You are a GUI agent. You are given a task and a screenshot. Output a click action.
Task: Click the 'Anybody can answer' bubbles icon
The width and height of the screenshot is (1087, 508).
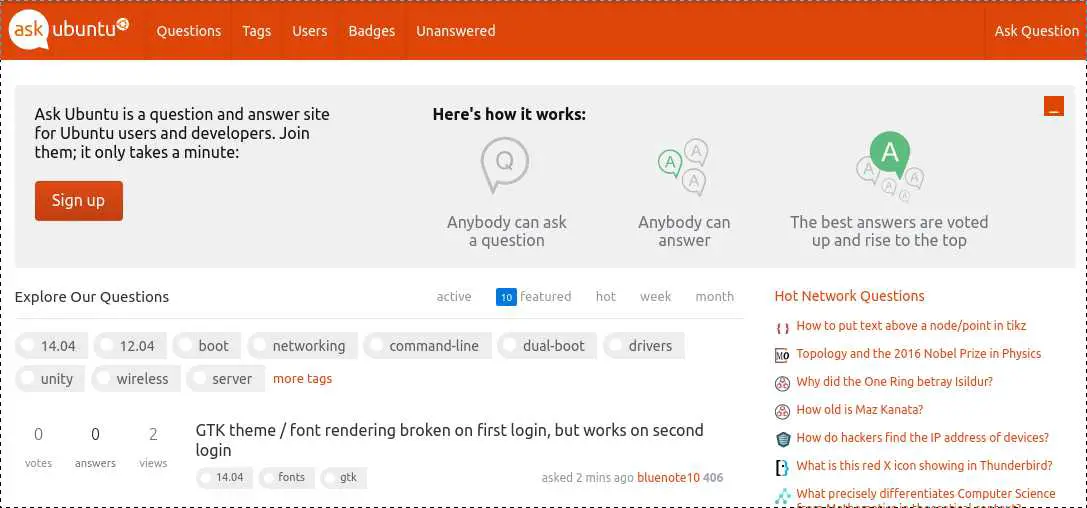click(683, 166)
